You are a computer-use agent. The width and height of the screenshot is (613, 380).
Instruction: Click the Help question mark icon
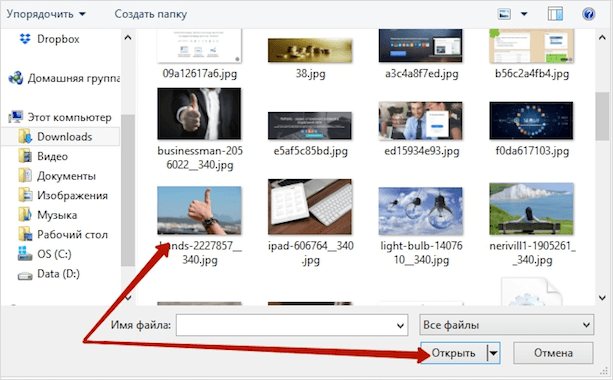coord(588,14)
